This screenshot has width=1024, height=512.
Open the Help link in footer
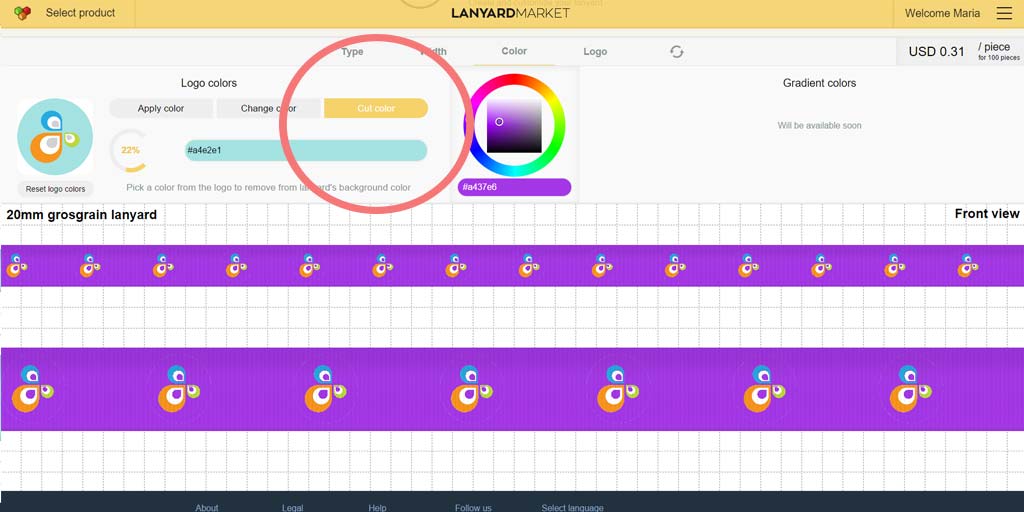pyautogui.click(x=377, y=507)
